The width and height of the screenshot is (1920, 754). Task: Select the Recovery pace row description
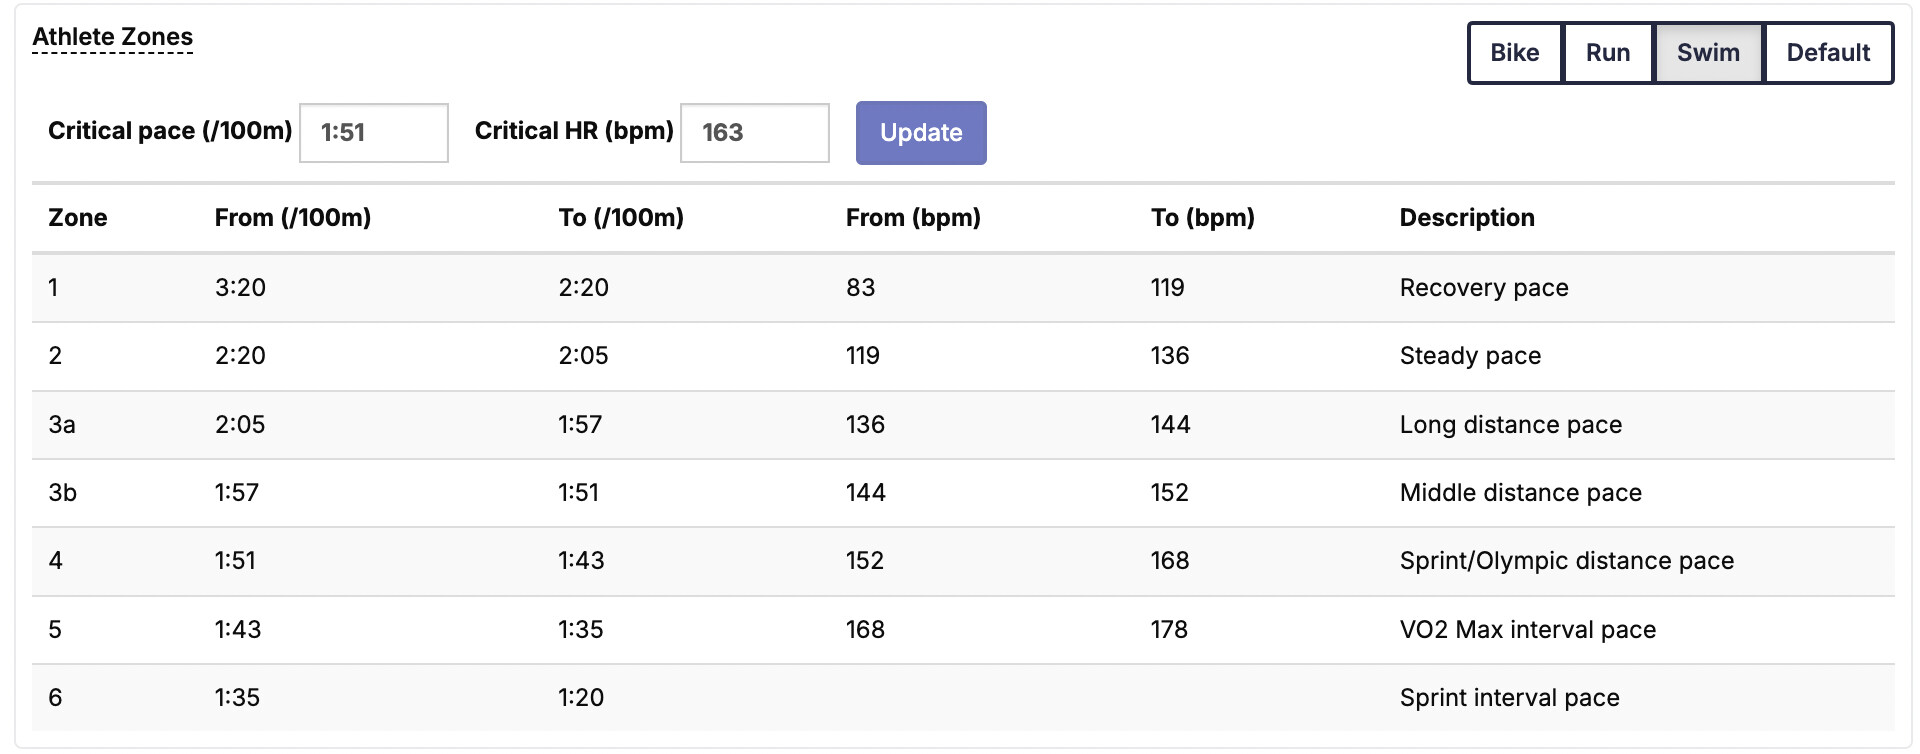tap(1483, 288)
